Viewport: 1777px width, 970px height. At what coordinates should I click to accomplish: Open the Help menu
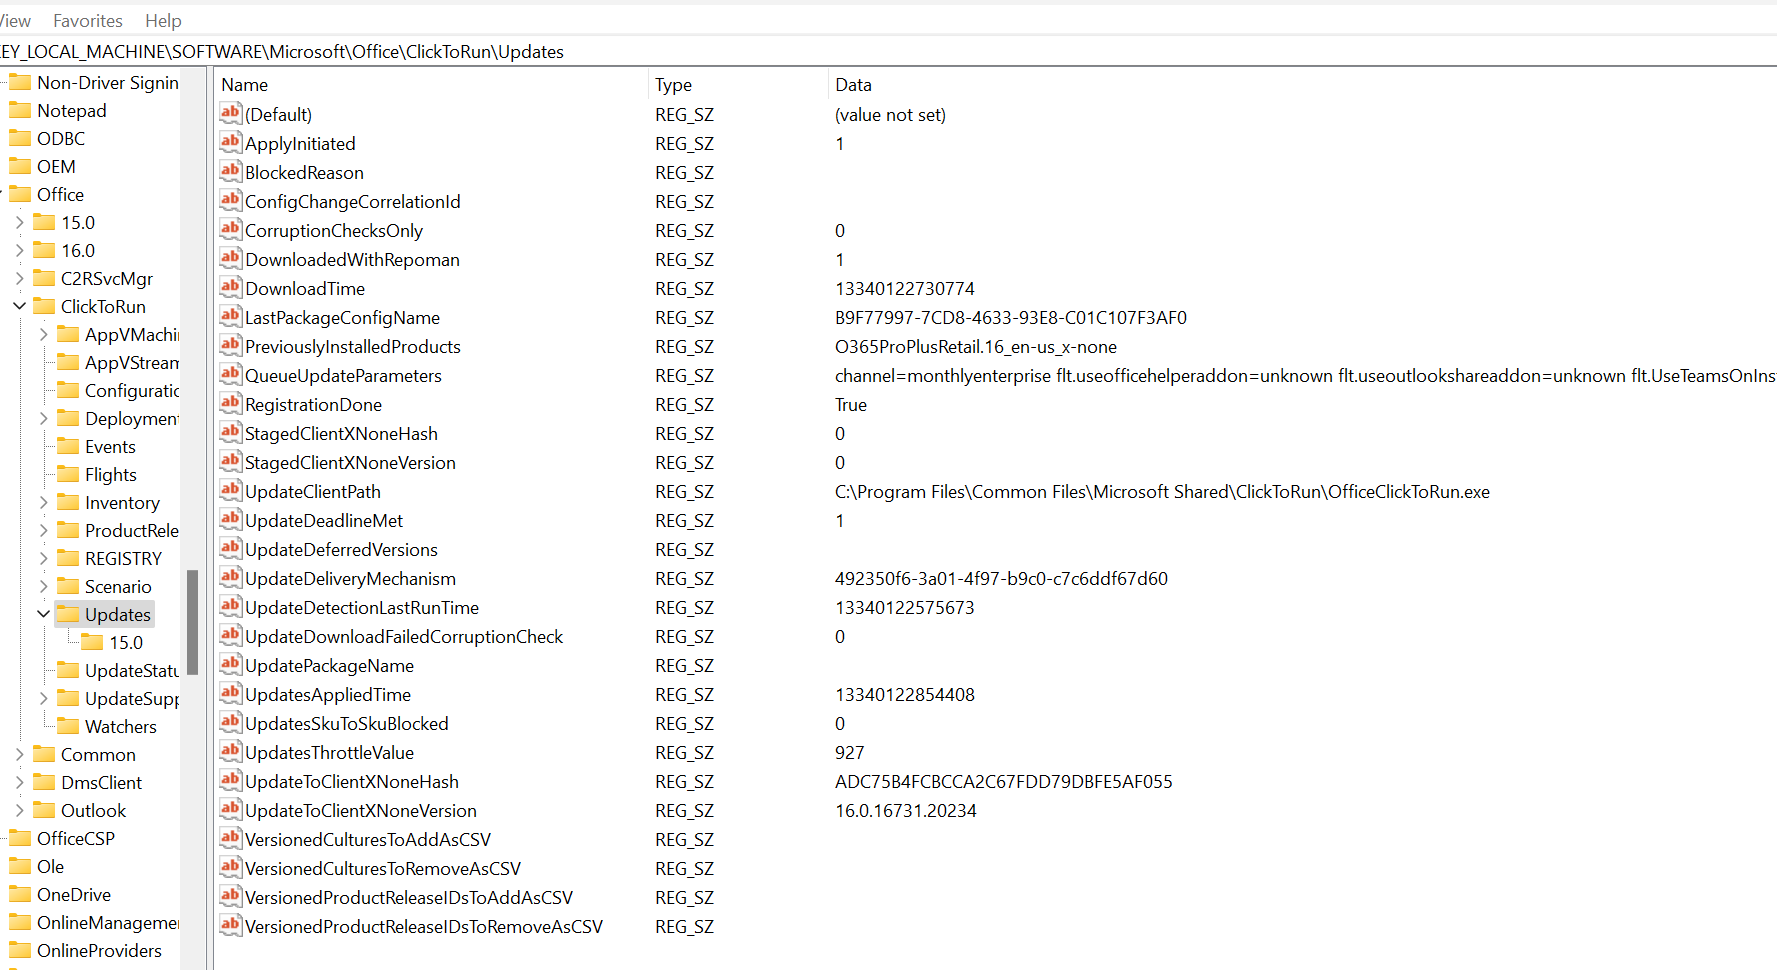pyautogui.click(x=163, y=20)
